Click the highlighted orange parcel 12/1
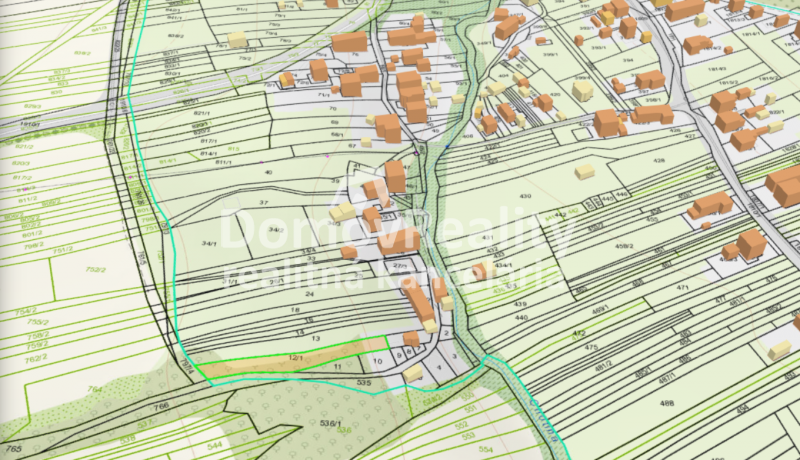Screen dimensions: 800x460 point(296,357)
